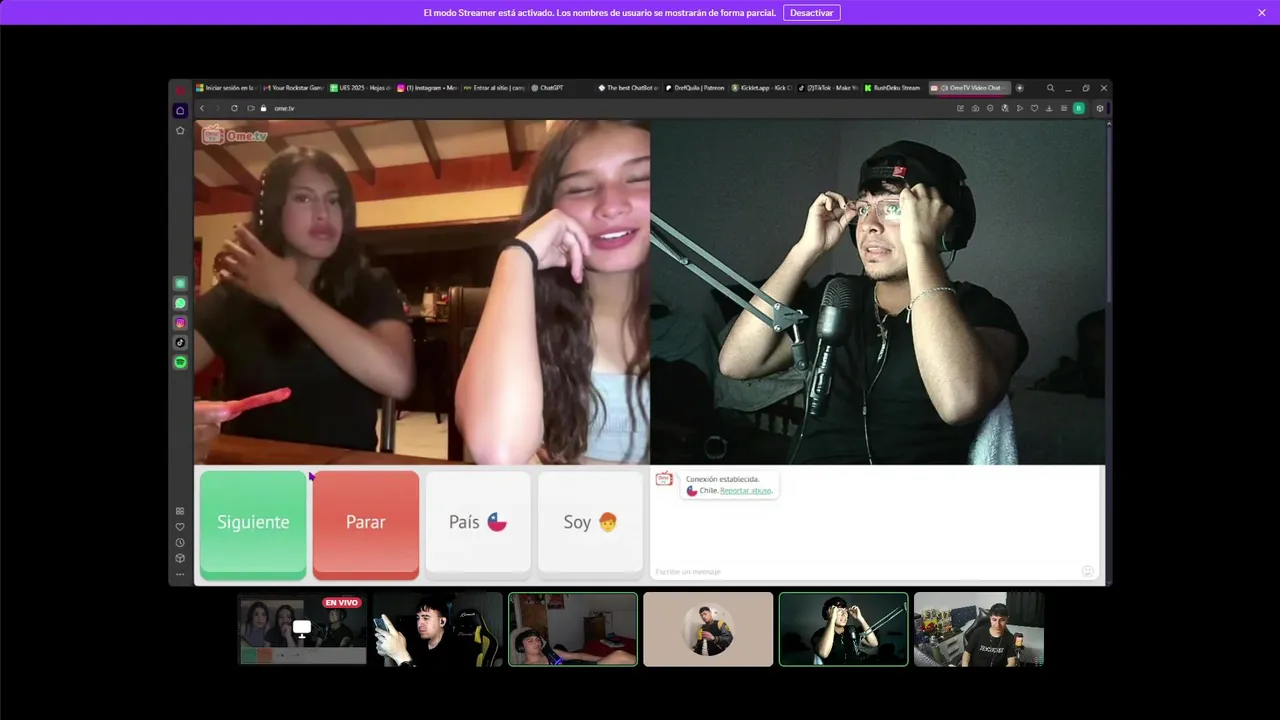Open the thumbnail with circular avatar
Screen dimensions: 1280x720
[x=708, y=629]
